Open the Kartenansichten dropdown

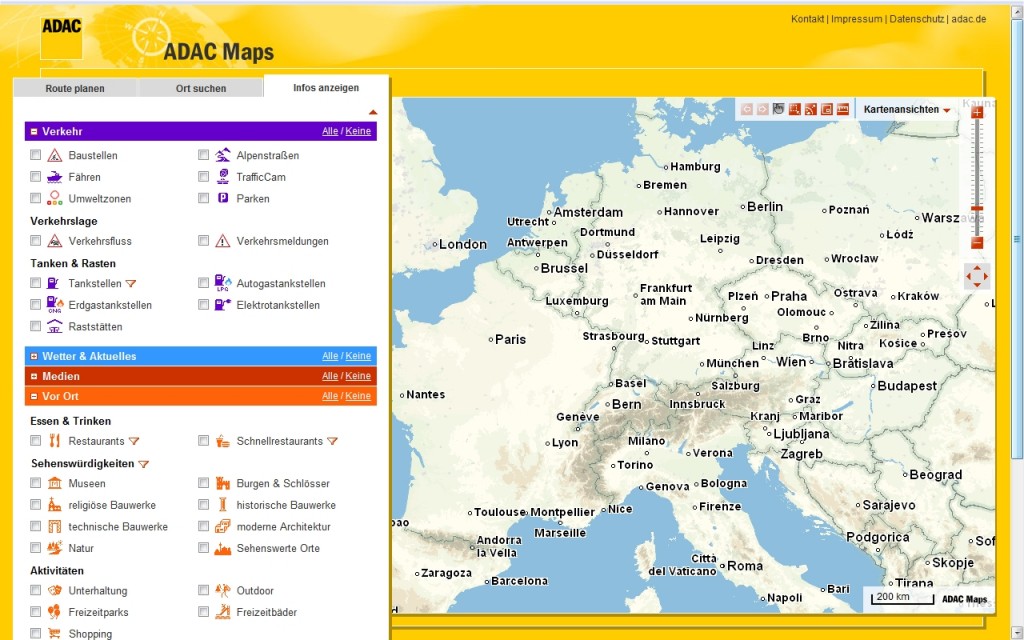click(x=907, y=109)
